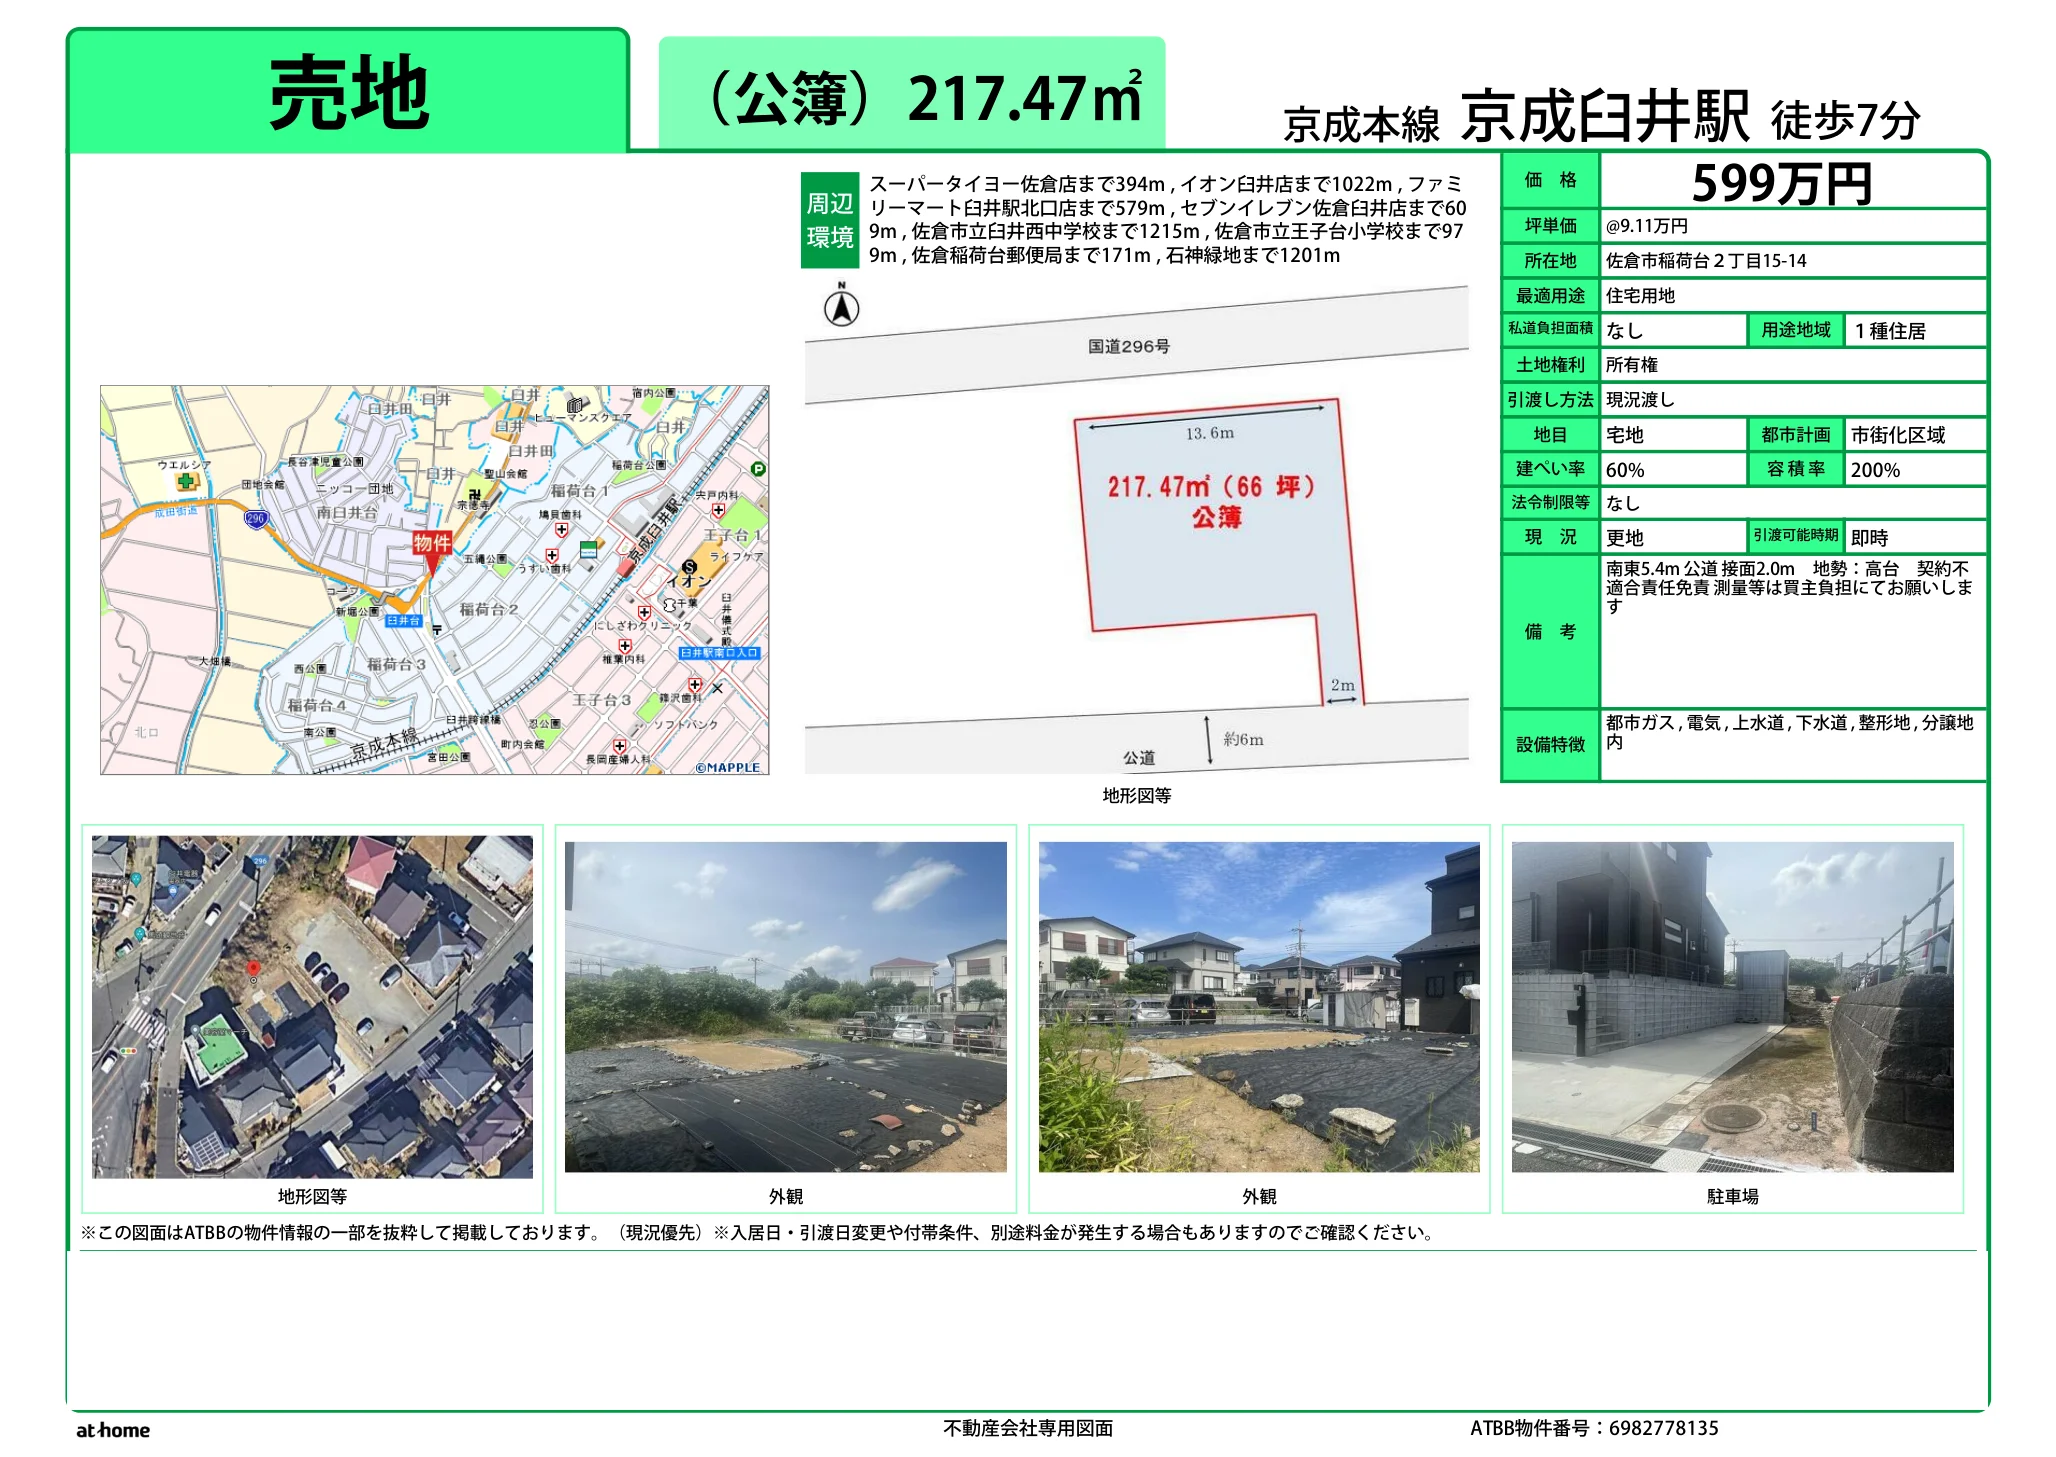Click the red 物件 marker on map
Image resolution: width=2056 pixels, height=1457 pixels.
pos(432,545)
